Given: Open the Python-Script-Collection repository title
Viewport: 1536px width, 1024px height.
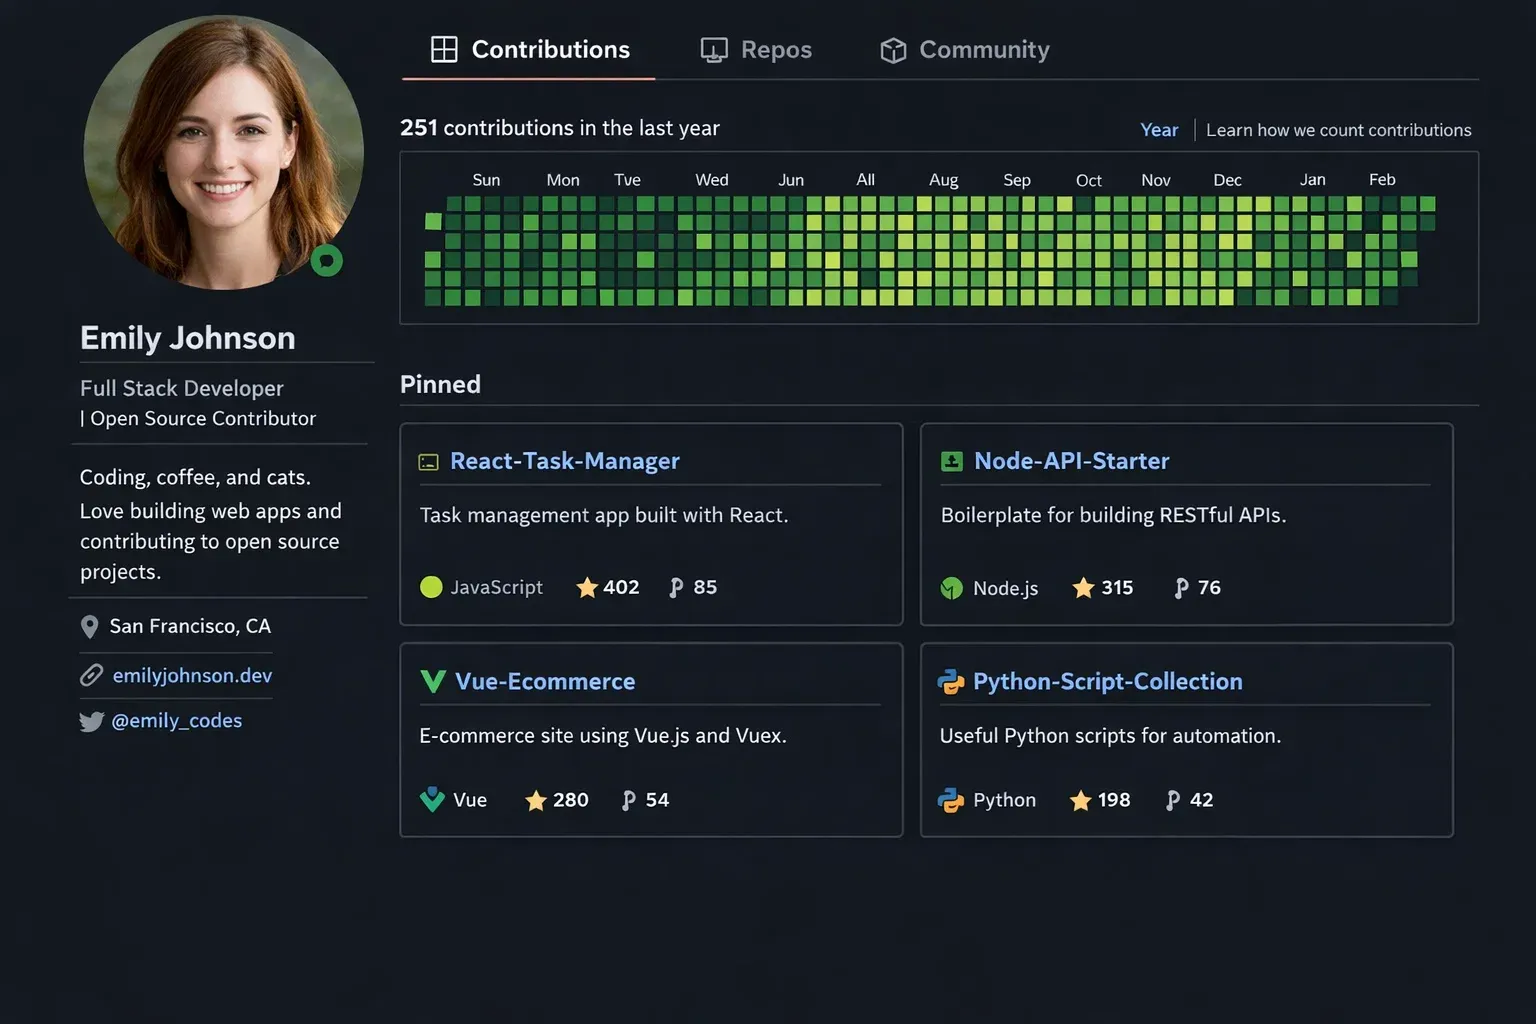Looking at the screenshot, I should (x=1107, y=682).
